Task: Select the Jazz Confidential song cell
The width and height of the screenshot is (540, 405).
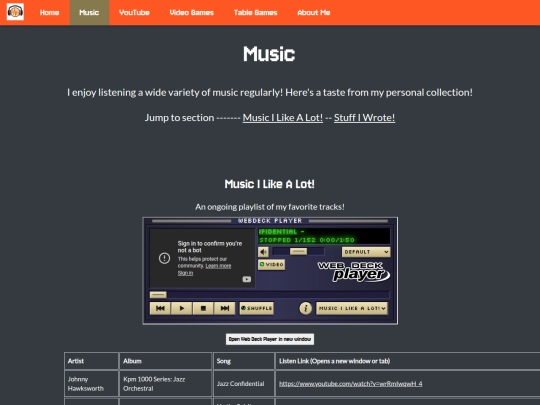Action: (243, 384)
